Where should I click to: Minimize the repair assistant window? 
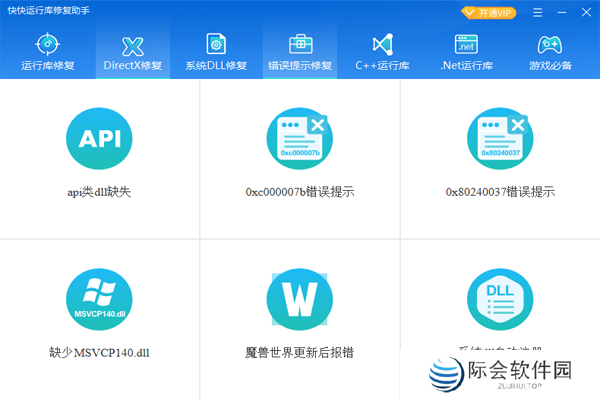click(562, 13)
